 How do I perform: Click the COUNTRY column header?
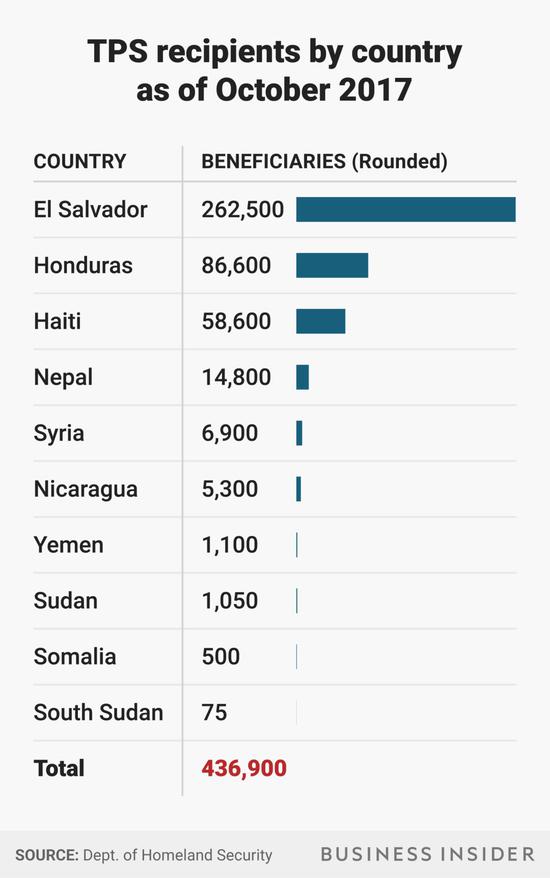(x=80, y=161)
